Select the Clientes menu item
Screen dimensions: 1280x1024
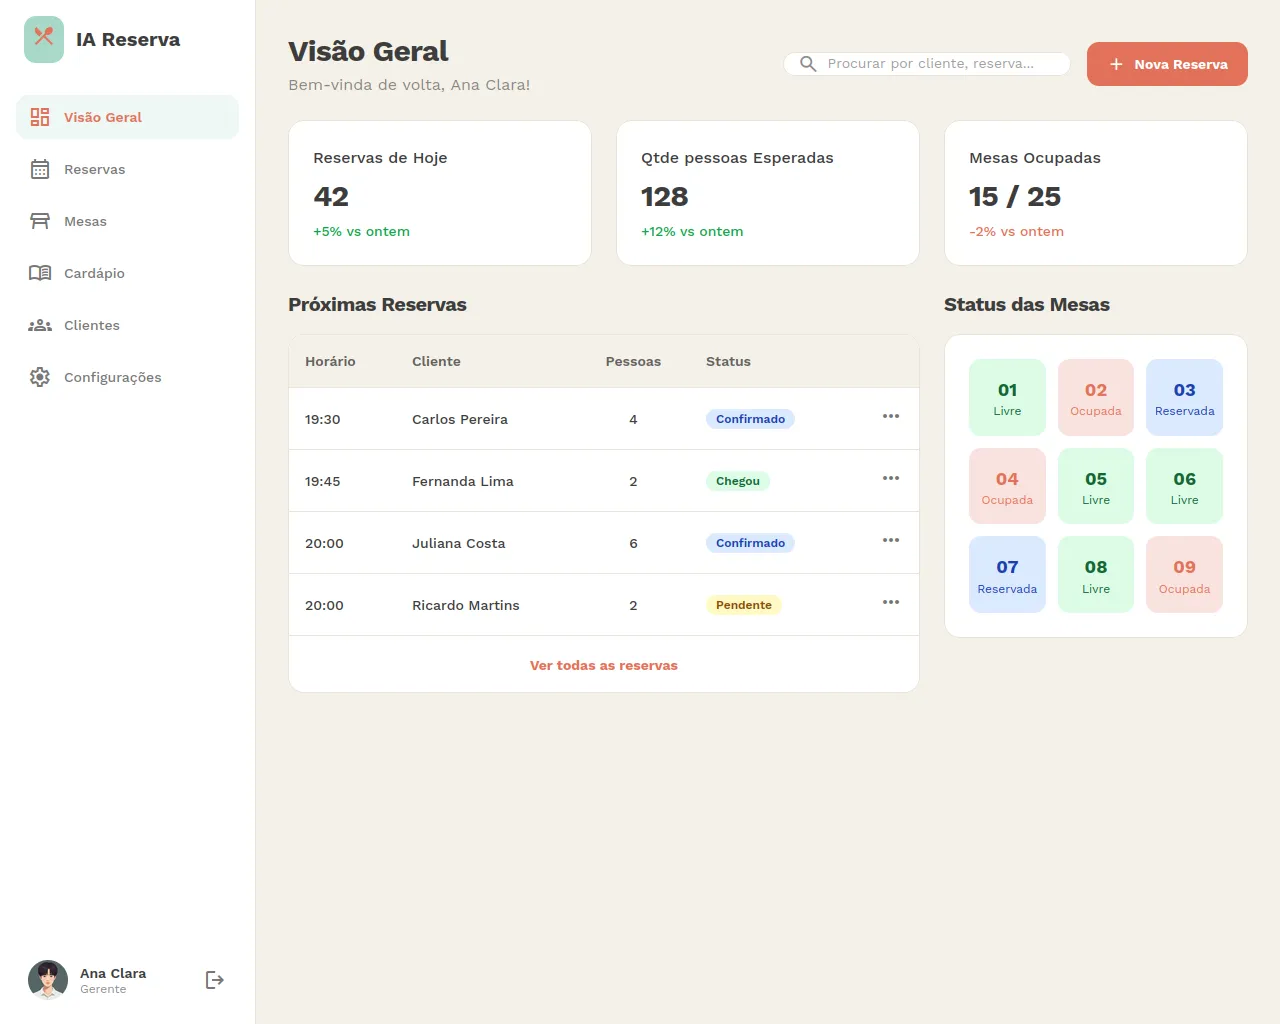[x=92, y=325]
